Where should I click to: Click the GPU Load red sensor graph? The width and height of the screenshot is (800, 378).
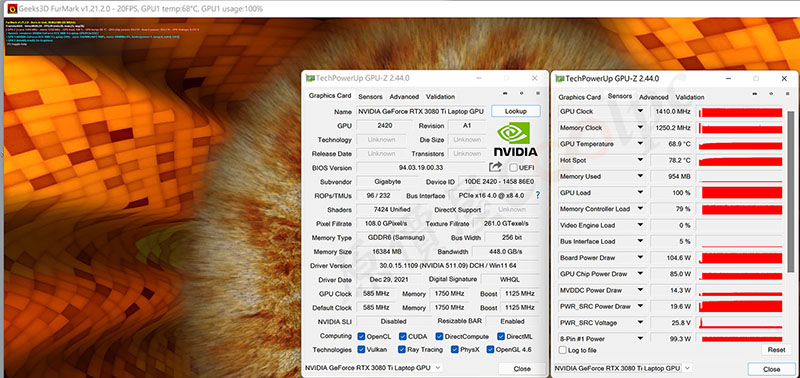740,193
